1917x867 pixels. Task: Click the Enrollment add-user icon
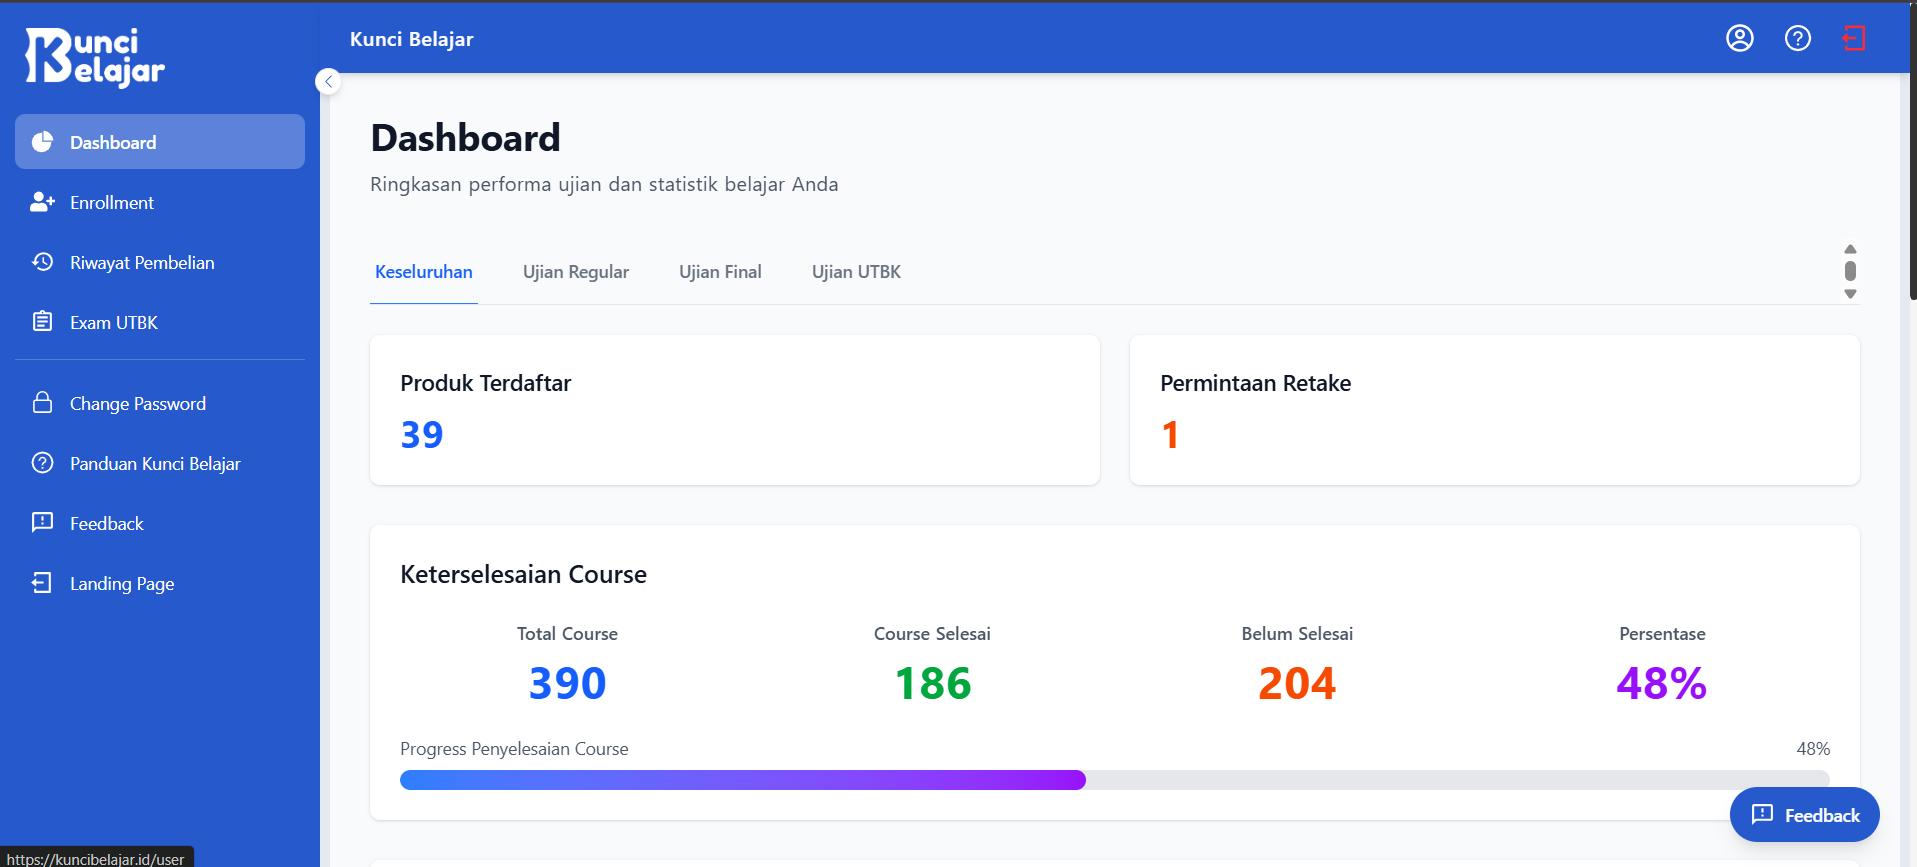[x=42, y=202]
